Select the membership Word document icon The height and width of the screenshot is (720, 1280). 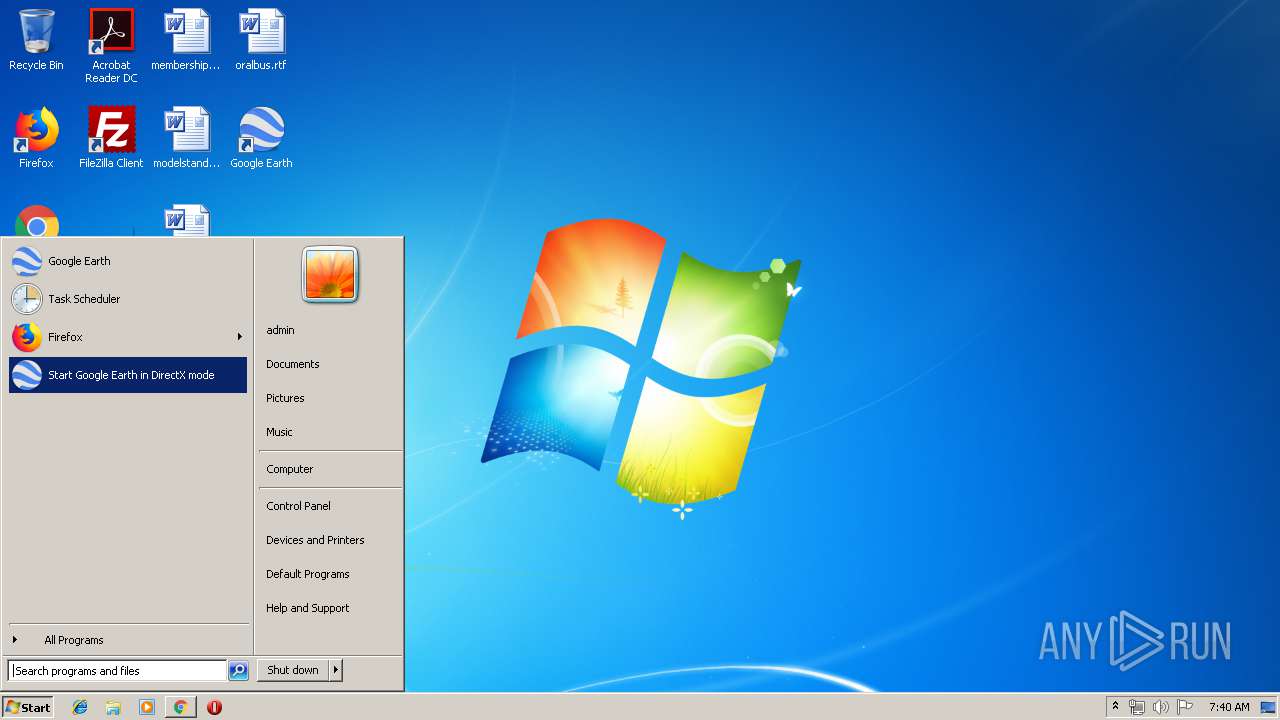[186, 40]
